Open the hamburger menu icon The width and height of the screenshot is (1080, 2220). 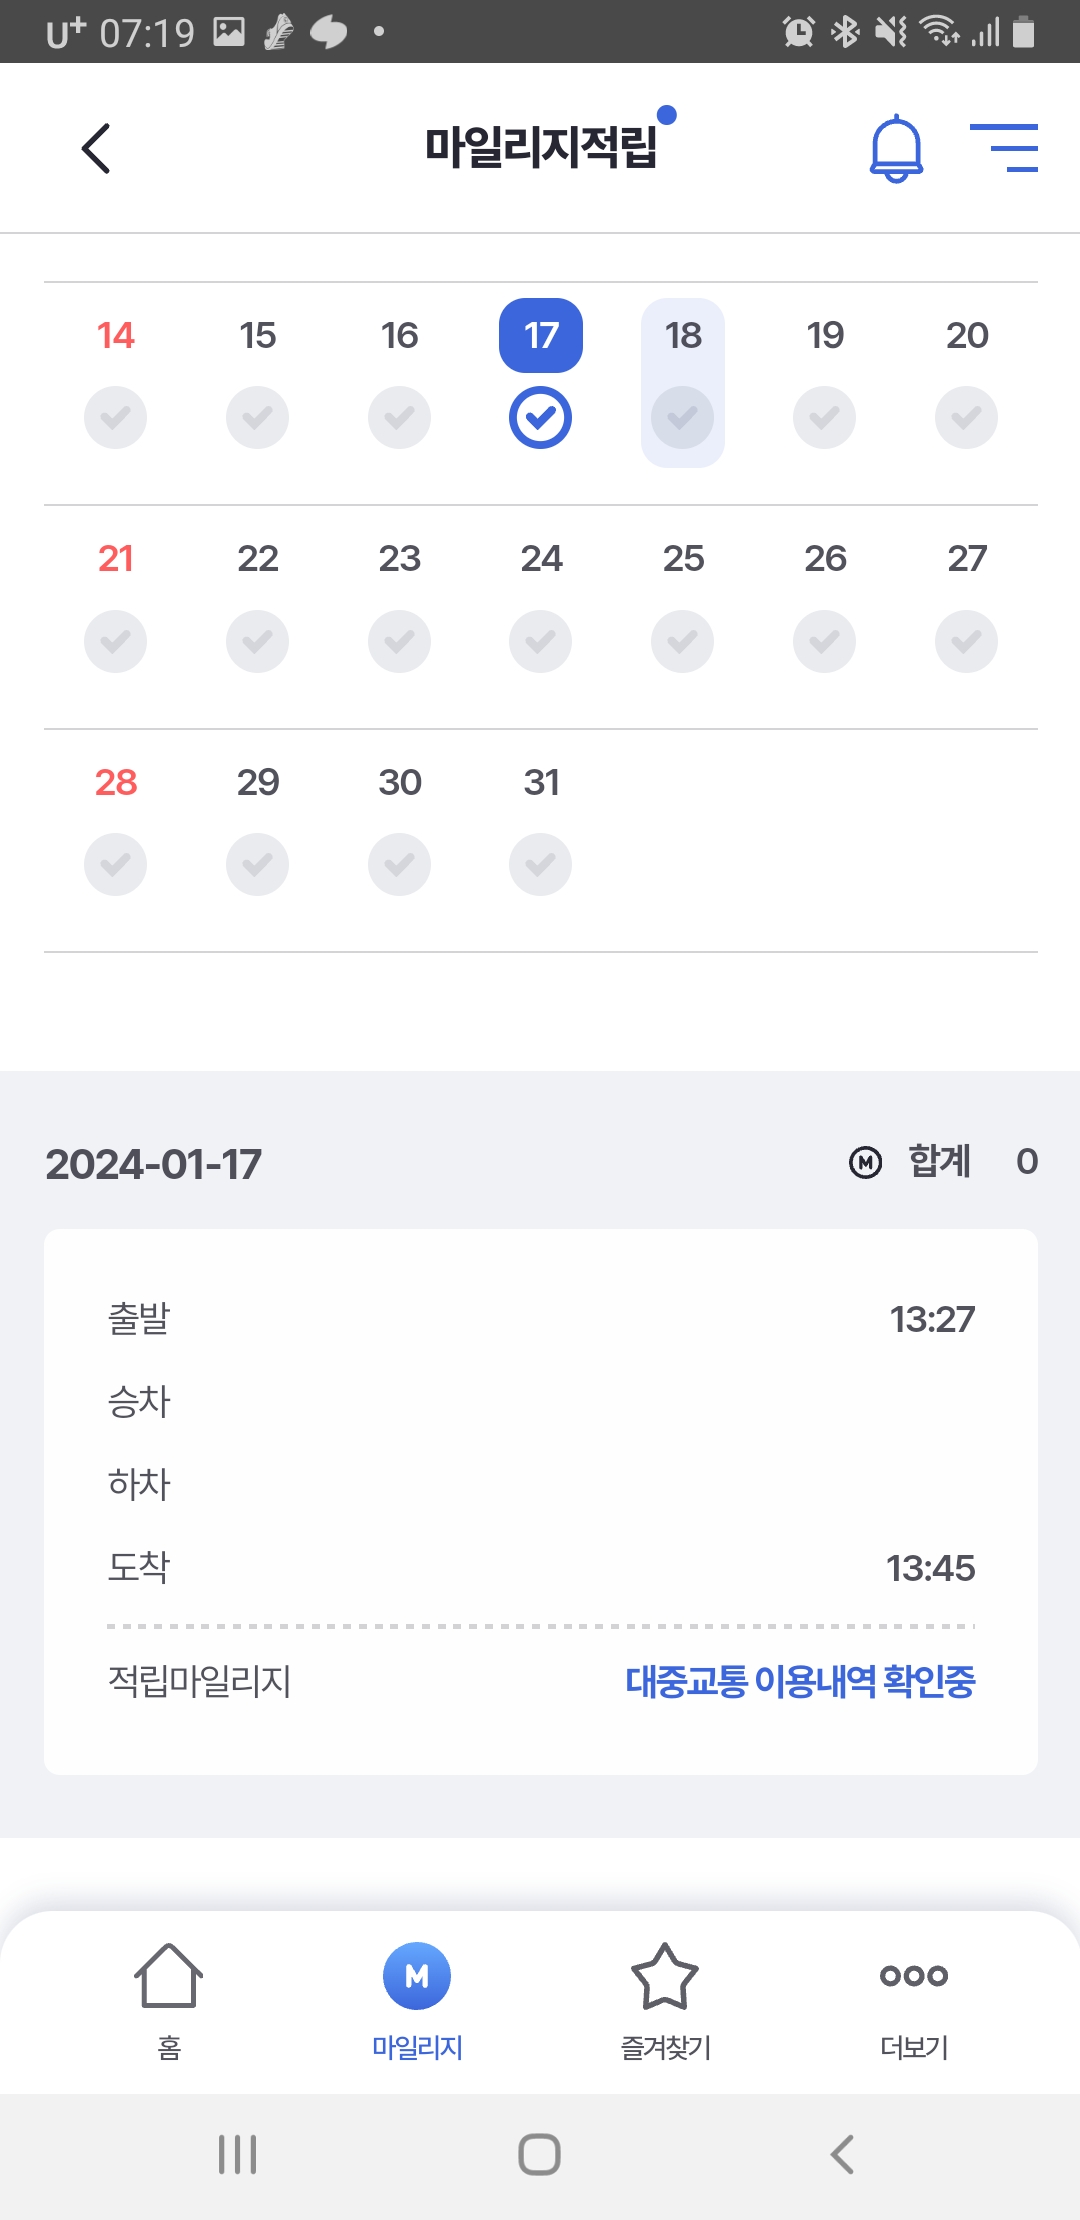click(x=1004, y=148)
